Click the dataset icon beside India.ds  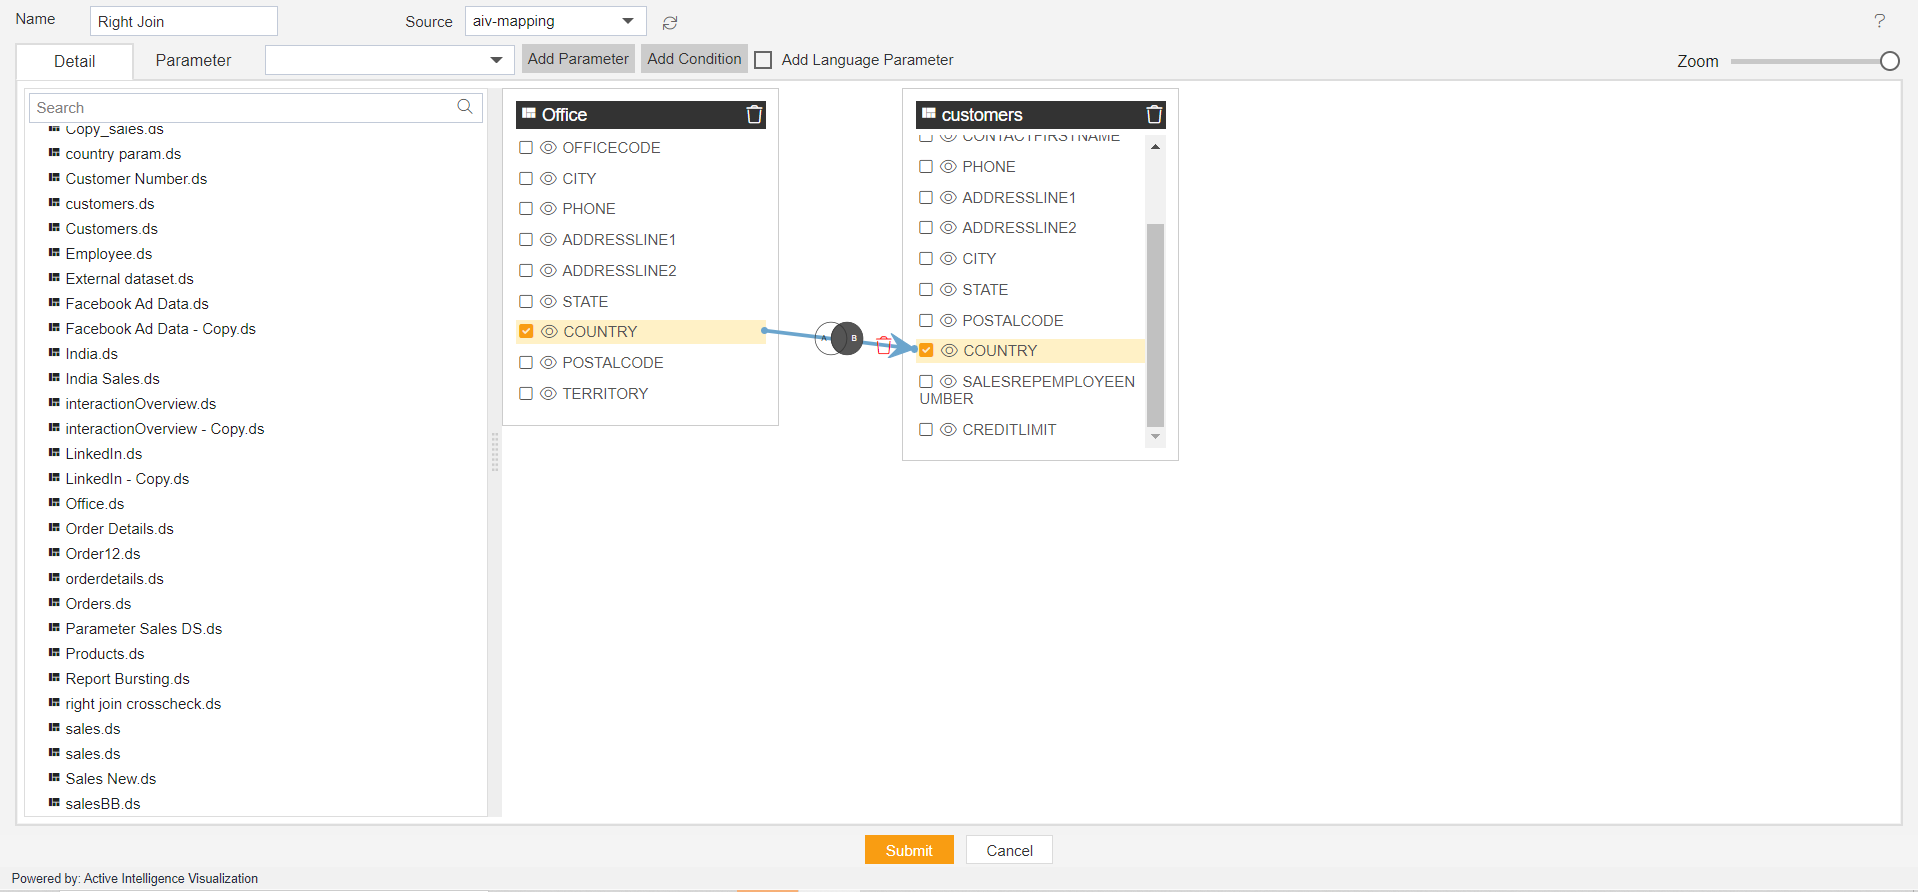tap(54, 353)
